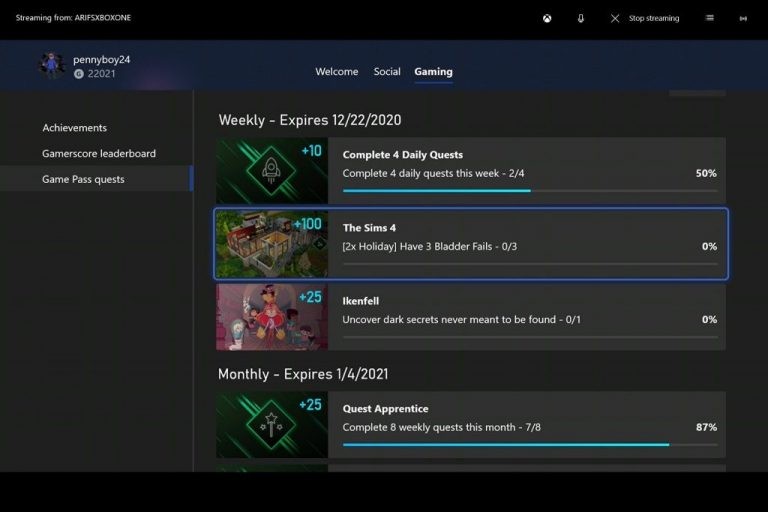This screenshot has width=768, height=512.
Task: Click the X icon beside Stop streaming
Action: point(615,18)
